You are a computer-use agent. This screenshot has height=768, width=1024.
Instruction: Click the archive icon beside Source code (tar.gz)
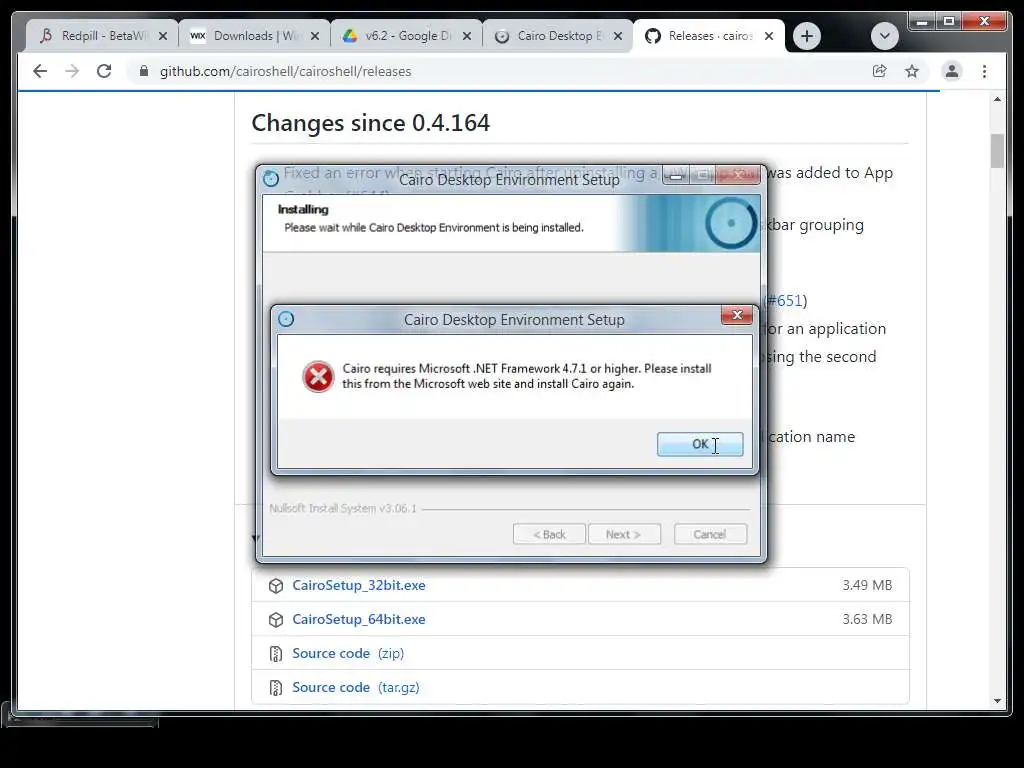tap(276, 688)
